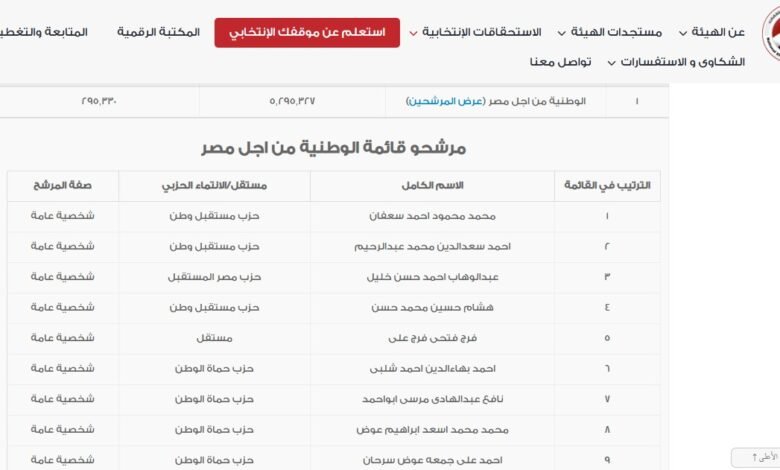The height and width of the screenshot is (470, 780).
Task: Open the الاستحقاقات الانتخابية dropdown menu
Action: click(414, 33)
